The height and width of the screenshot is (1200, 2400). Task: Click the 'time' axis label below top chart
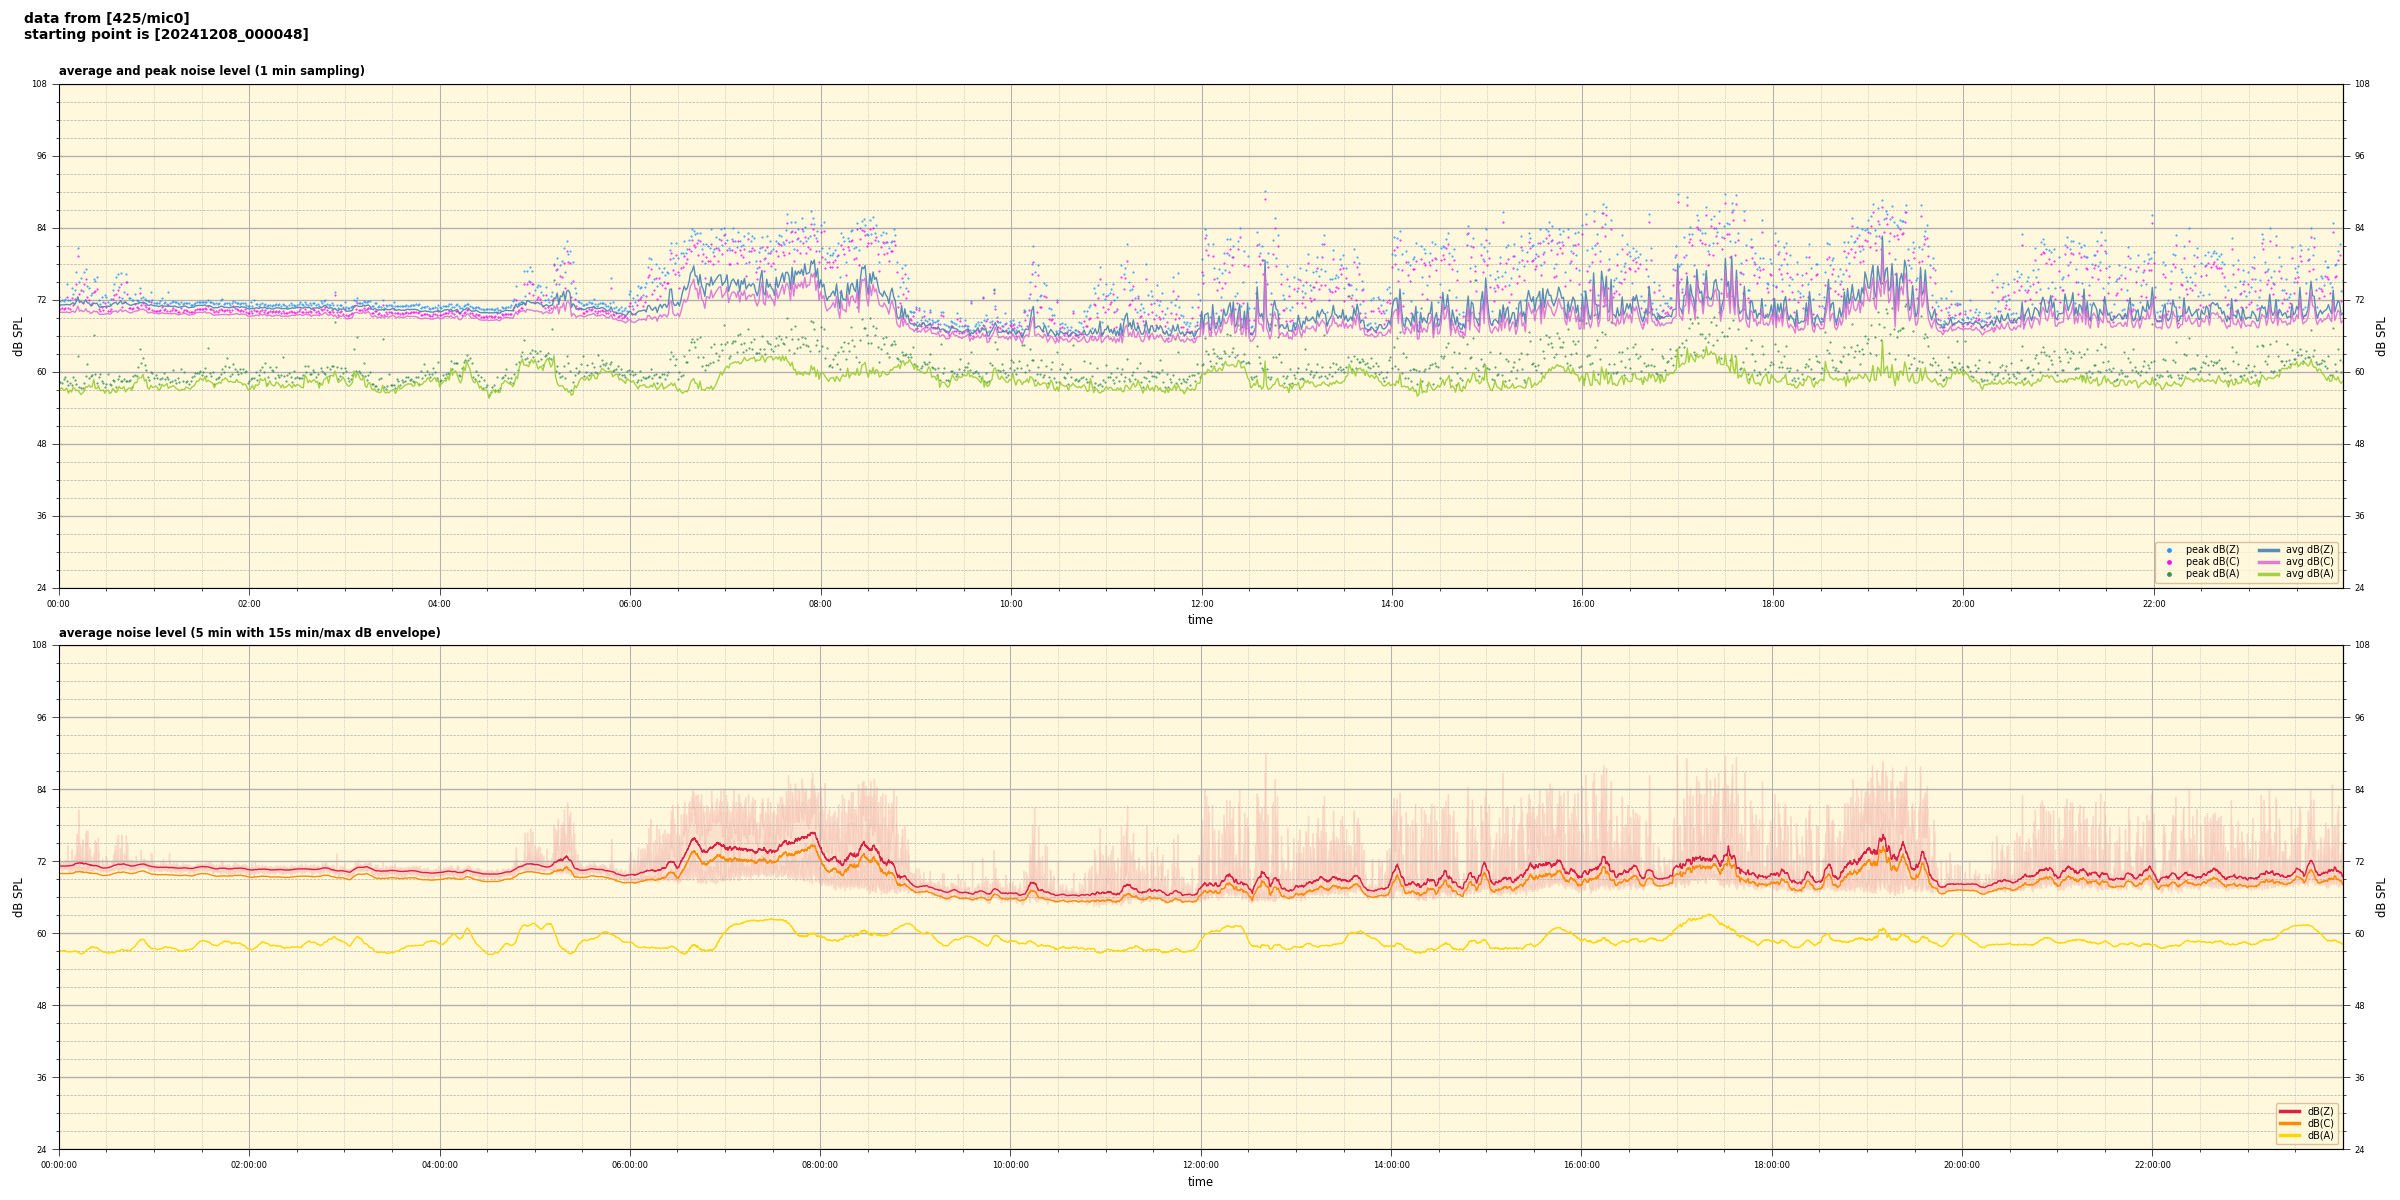tap(1200, 620)
